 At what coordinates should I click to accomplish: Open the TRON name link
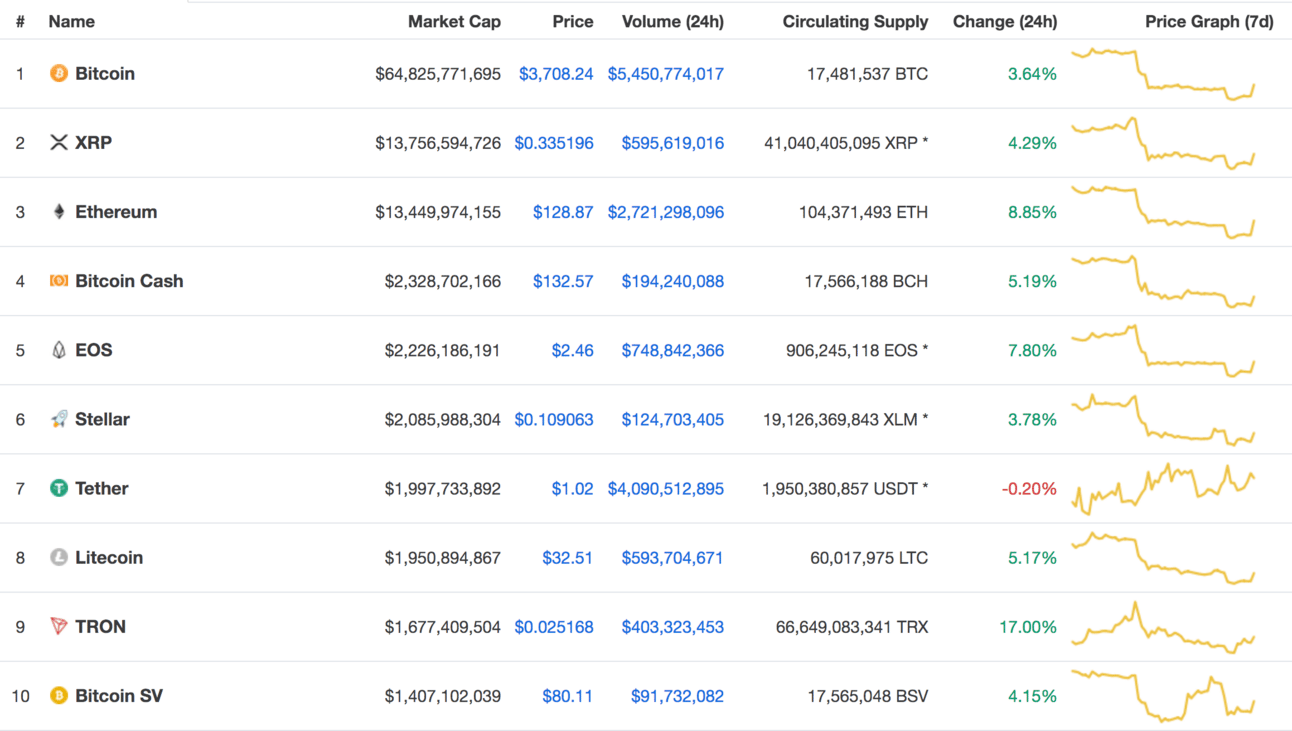pos(101,626)
